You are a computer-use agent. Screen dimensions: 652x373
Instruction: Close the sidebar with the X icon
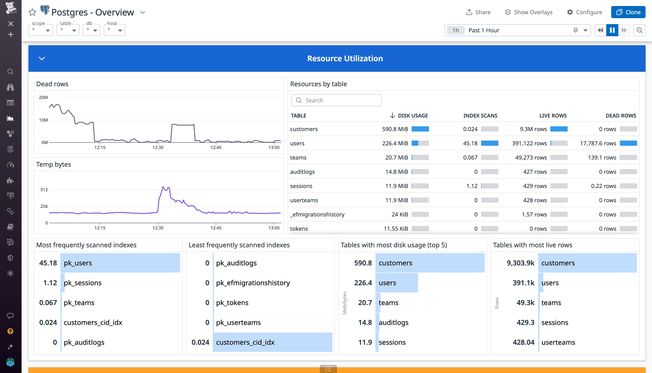11,24
